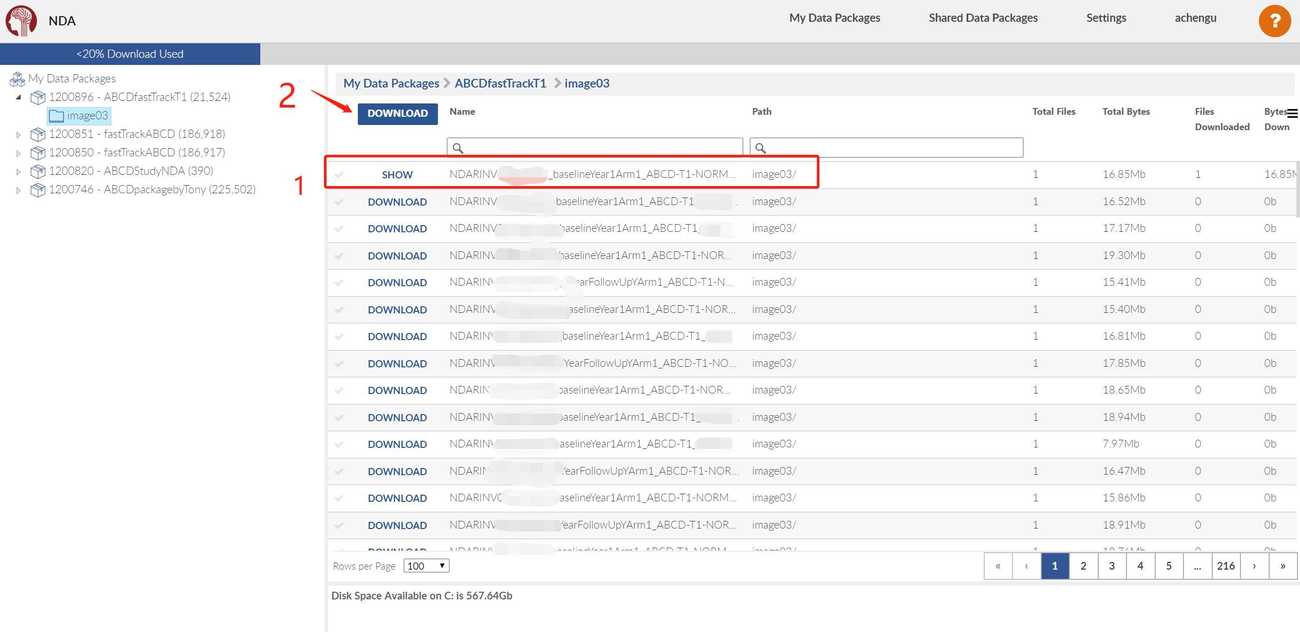Click the My Data Packages root tree icon
The width and height of the screenshot is (1300, 632).
(17, 79)
